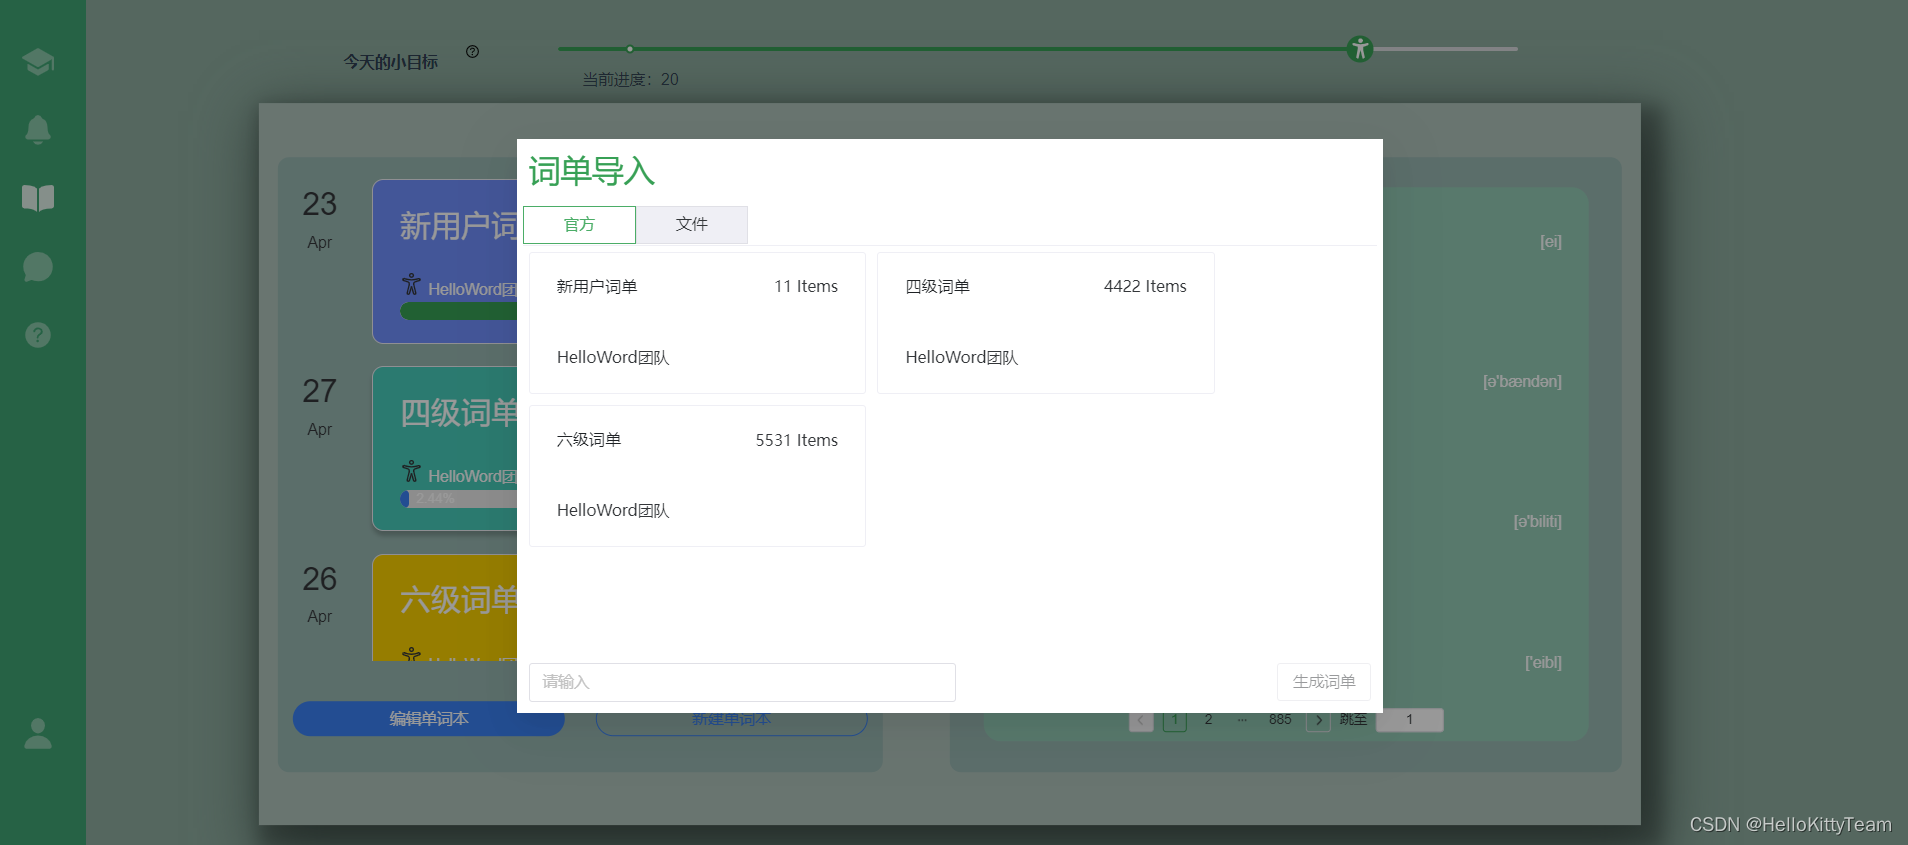Open the 新用户词单 purple card in background
Viewport: 1908px width, 845px height.
pyautogui.click(x=445, y=262)
